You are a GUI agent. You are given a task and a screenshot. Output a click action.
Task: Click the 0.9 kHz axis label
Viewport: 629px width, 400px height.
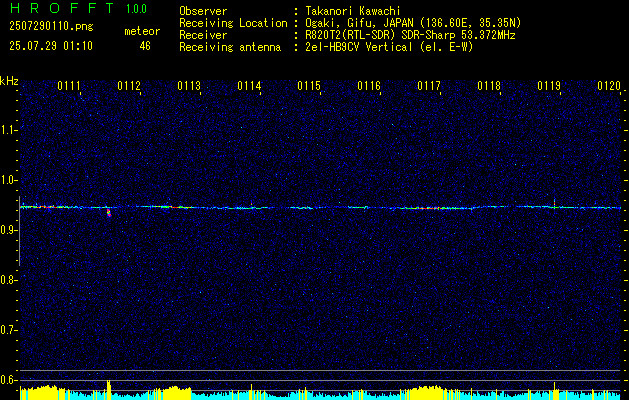click(9, 230)
